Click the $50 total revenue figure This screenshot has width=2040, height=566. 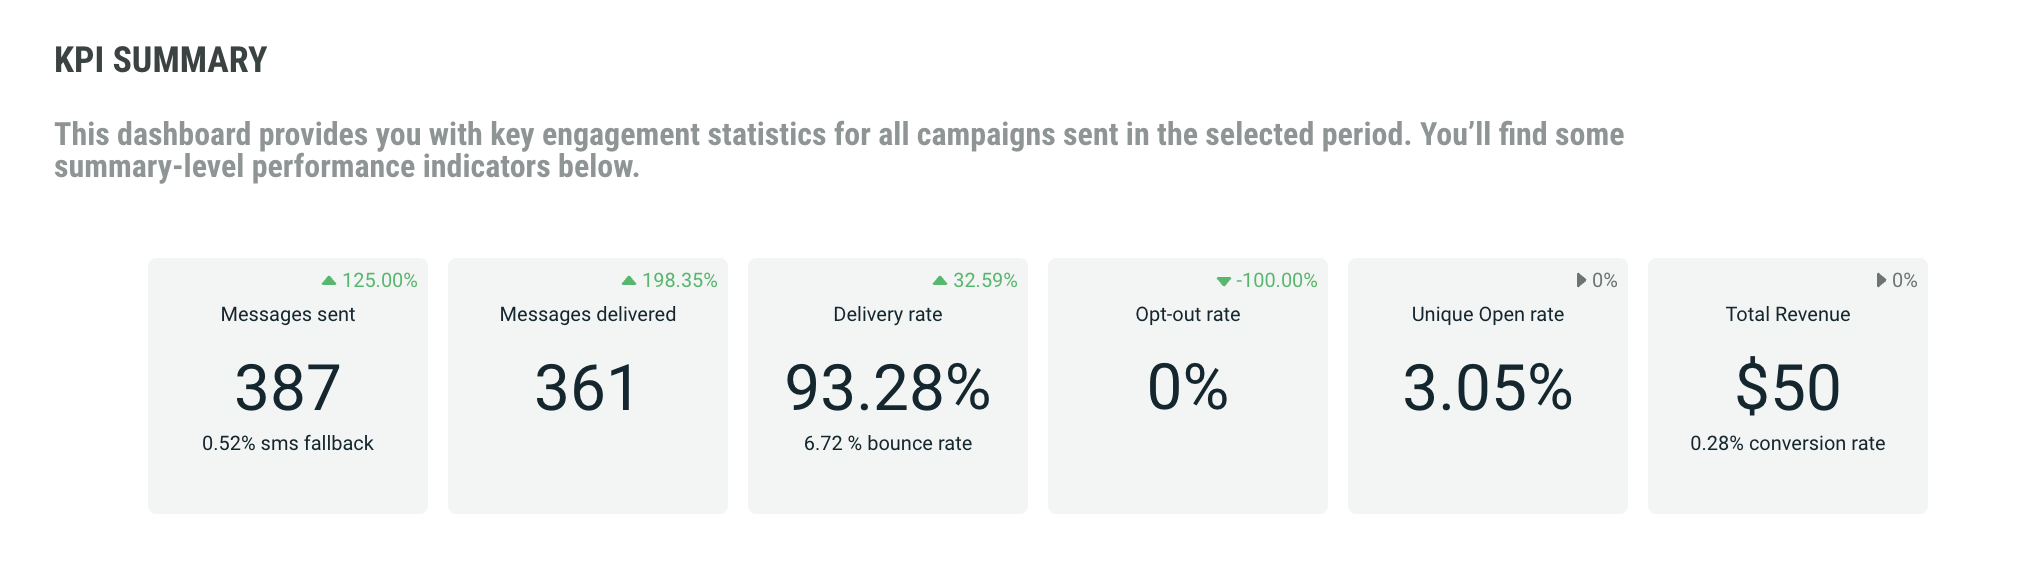[x=1787, y=388]
